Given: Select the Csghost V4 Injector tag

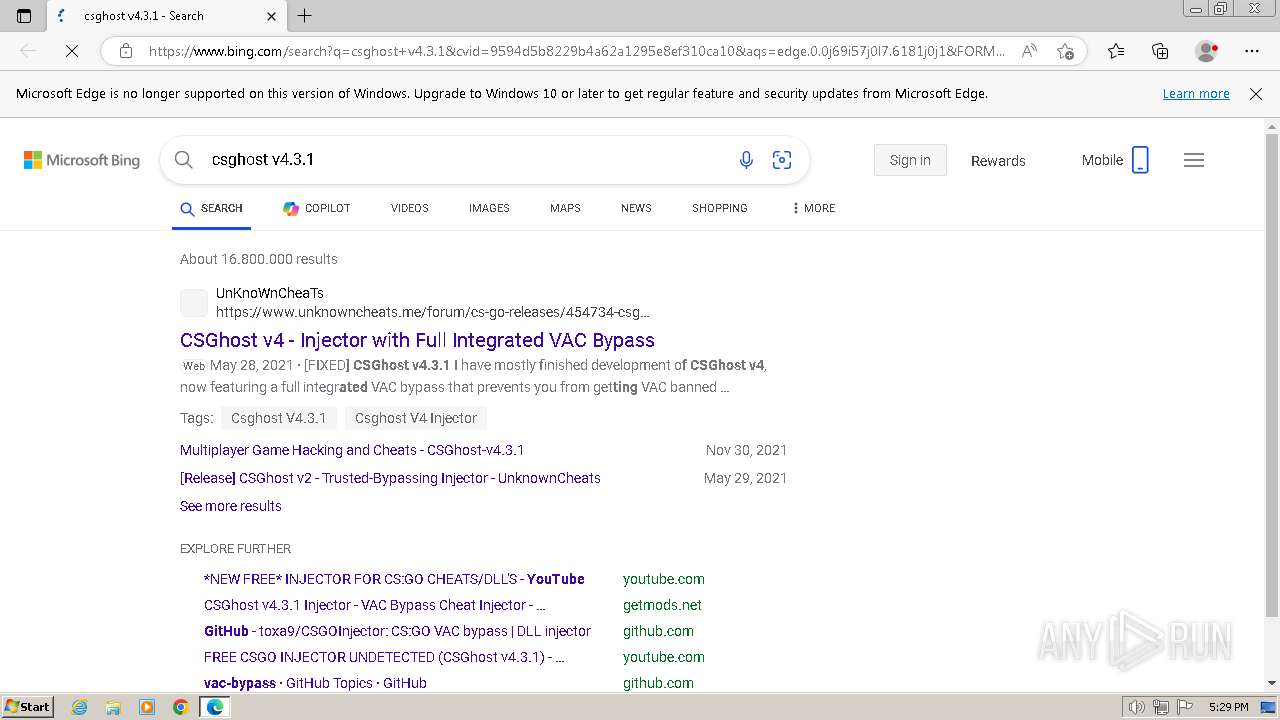Looking at the screenshot, I should pyautogui.click(x=416, y=418).
